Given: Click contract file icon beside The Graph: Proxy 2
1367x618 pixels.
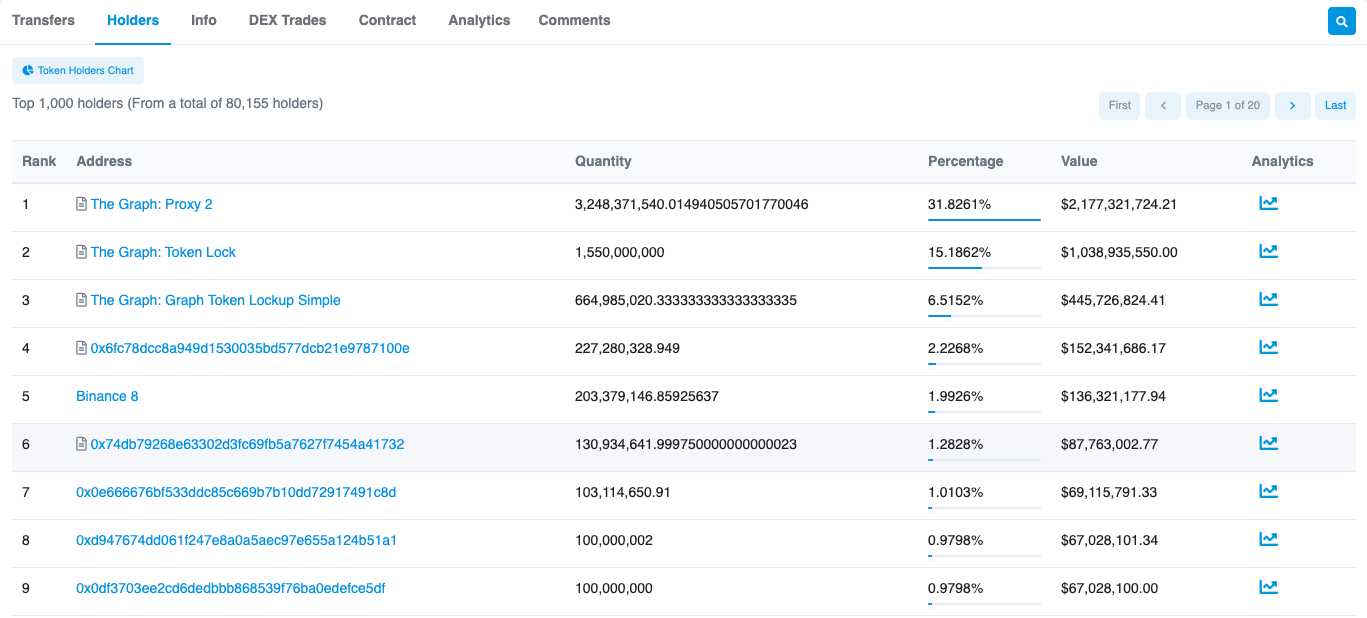Looking at the screenshot, I should pos(82,204).
